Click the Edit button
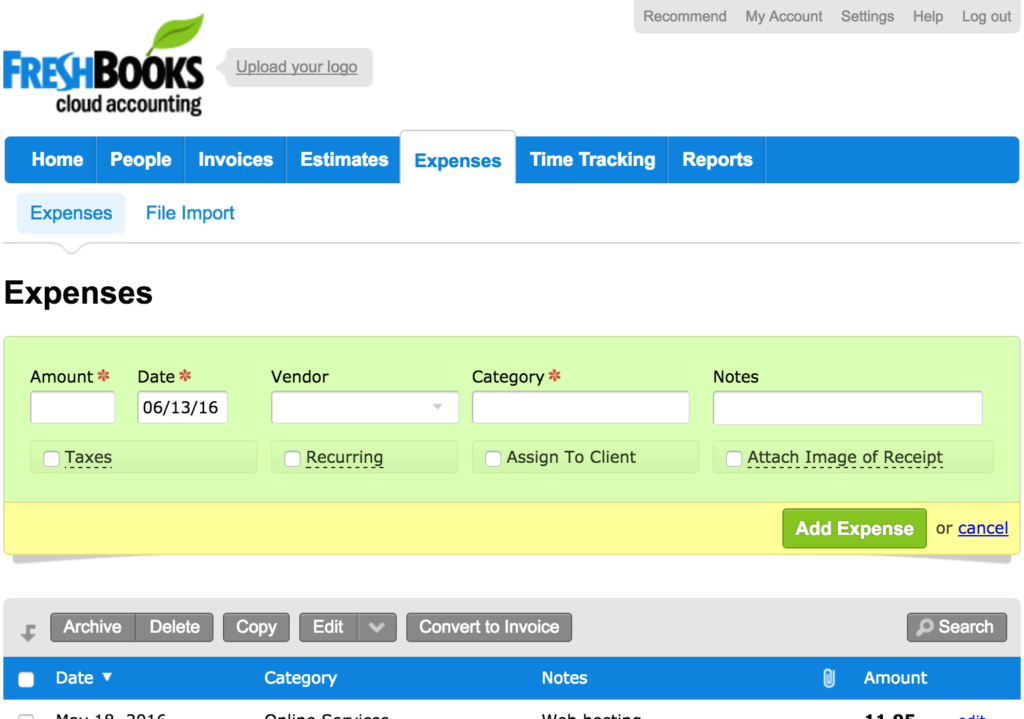 [x=328, y=628]
